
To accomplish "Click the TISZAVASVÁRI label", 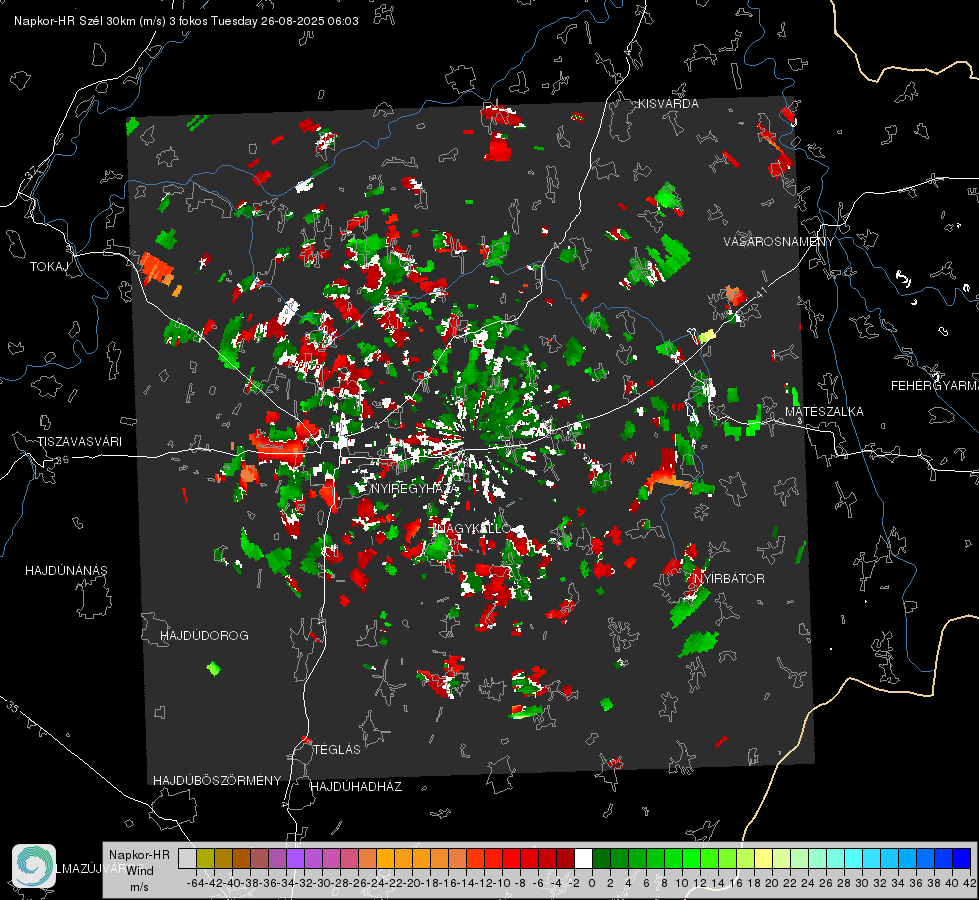I will [79, 442].
